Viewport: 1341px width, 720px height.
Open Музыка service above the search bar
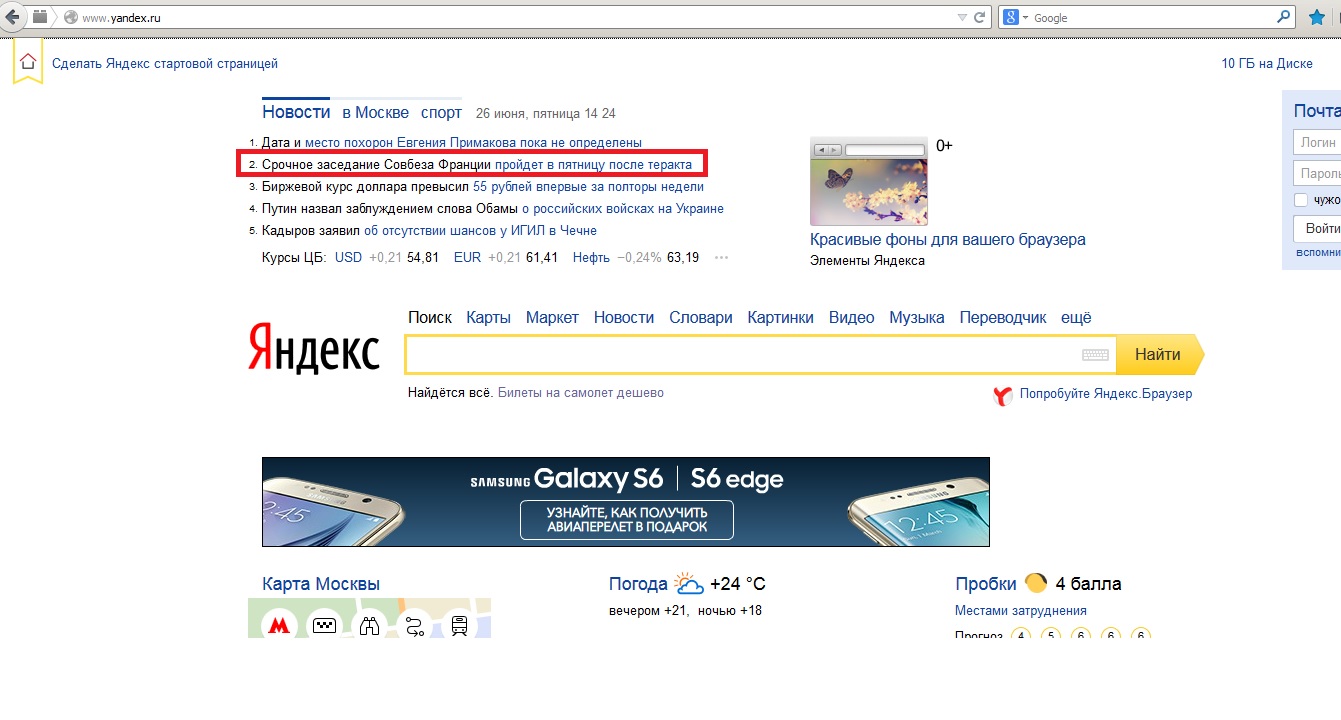pyautogui.click(x=917, y=317)
